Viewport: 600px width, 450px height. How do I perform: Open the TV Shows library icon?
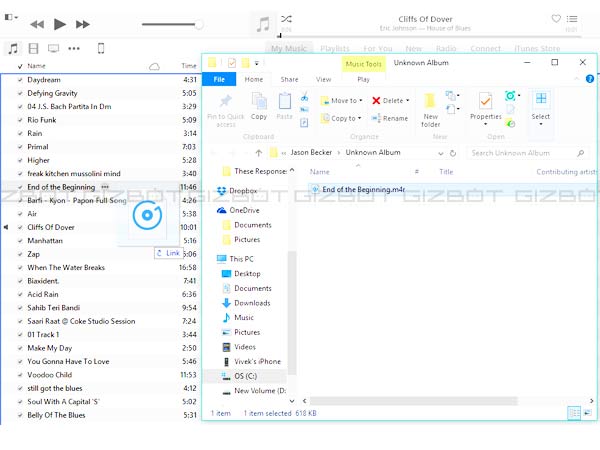53,48
